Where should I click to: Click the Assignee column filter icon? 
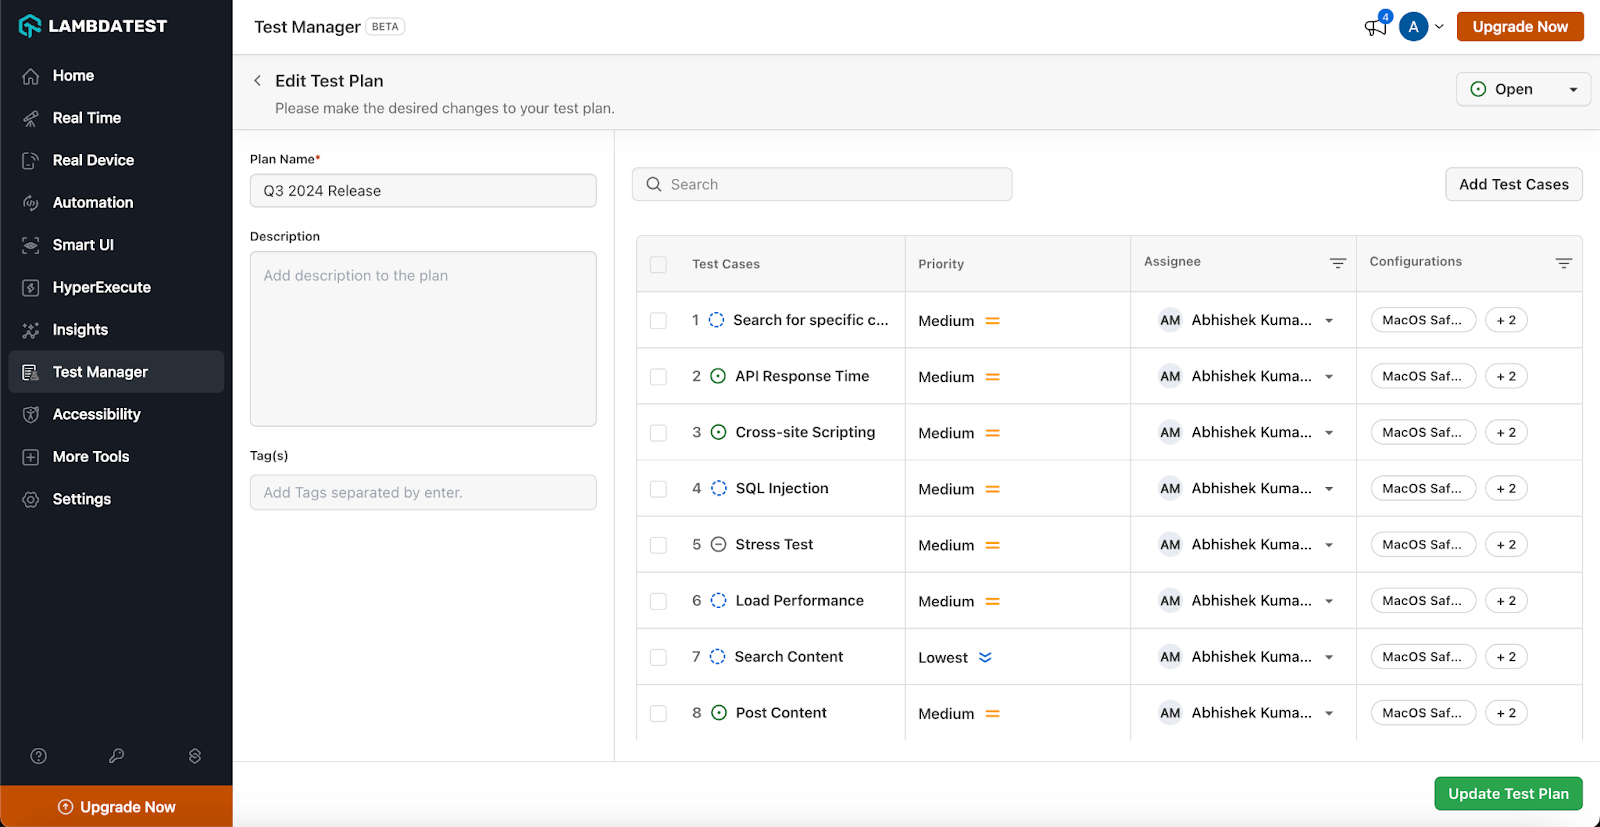tap(1337, 263)
